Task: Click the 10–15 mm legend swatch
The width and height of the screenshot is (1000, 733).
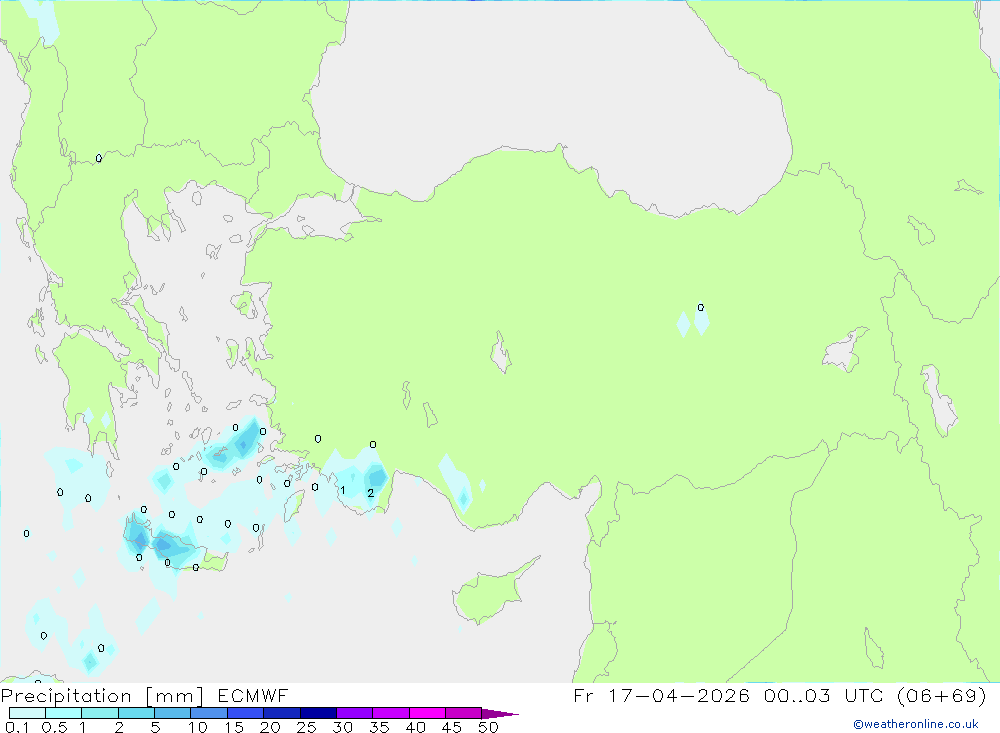Action: [209, 713]
